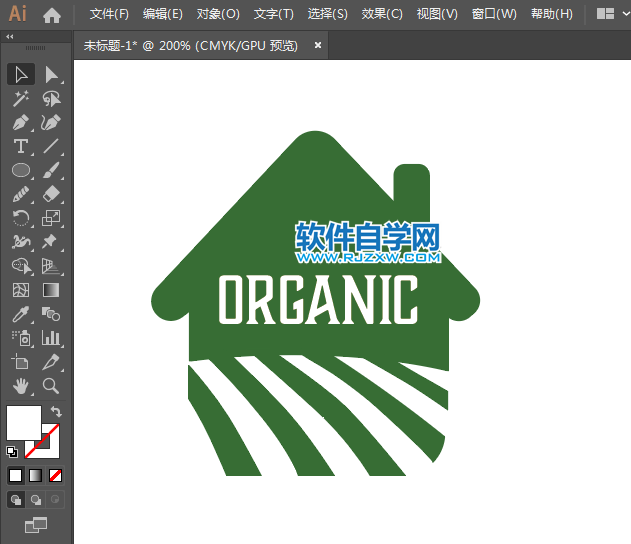
Task: Swap fill and stroke colors
Action: (x=57, y=412)
